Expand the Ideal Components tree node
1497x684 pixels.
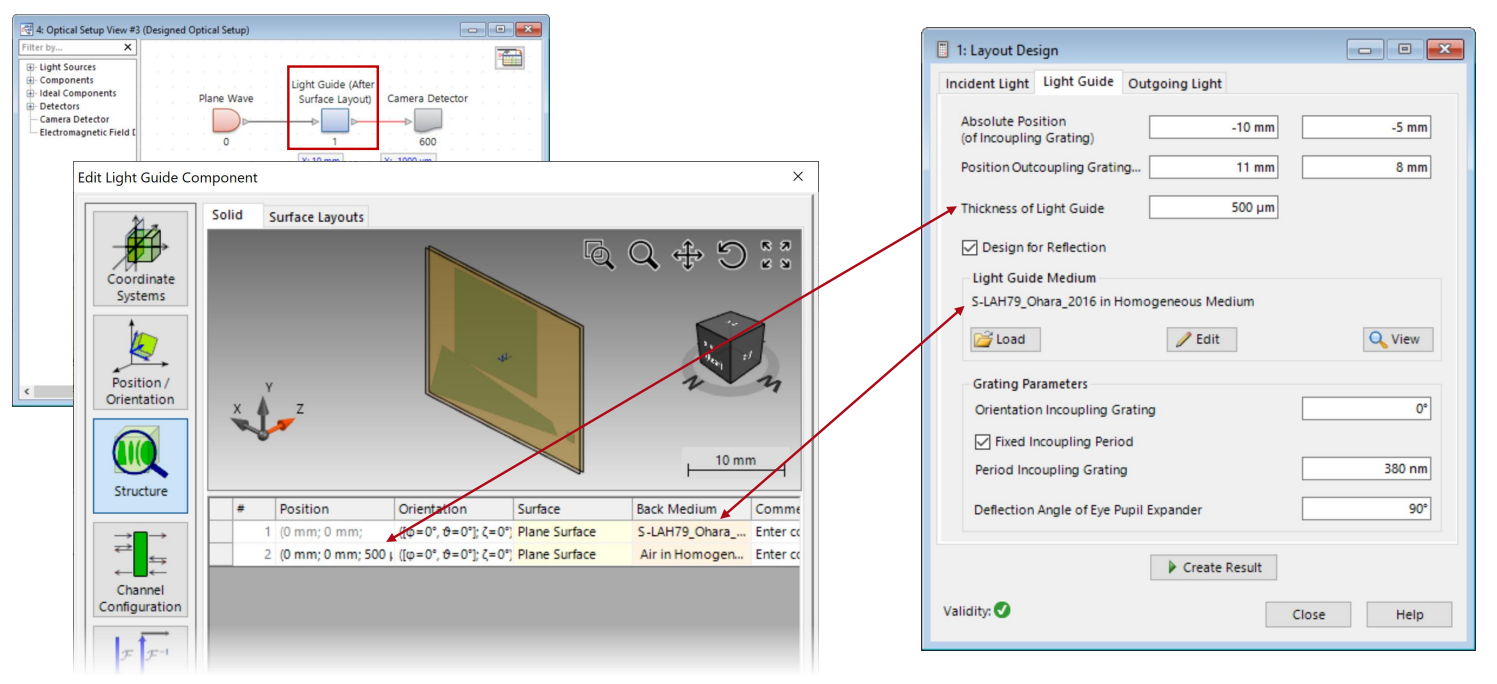point(30,93)
